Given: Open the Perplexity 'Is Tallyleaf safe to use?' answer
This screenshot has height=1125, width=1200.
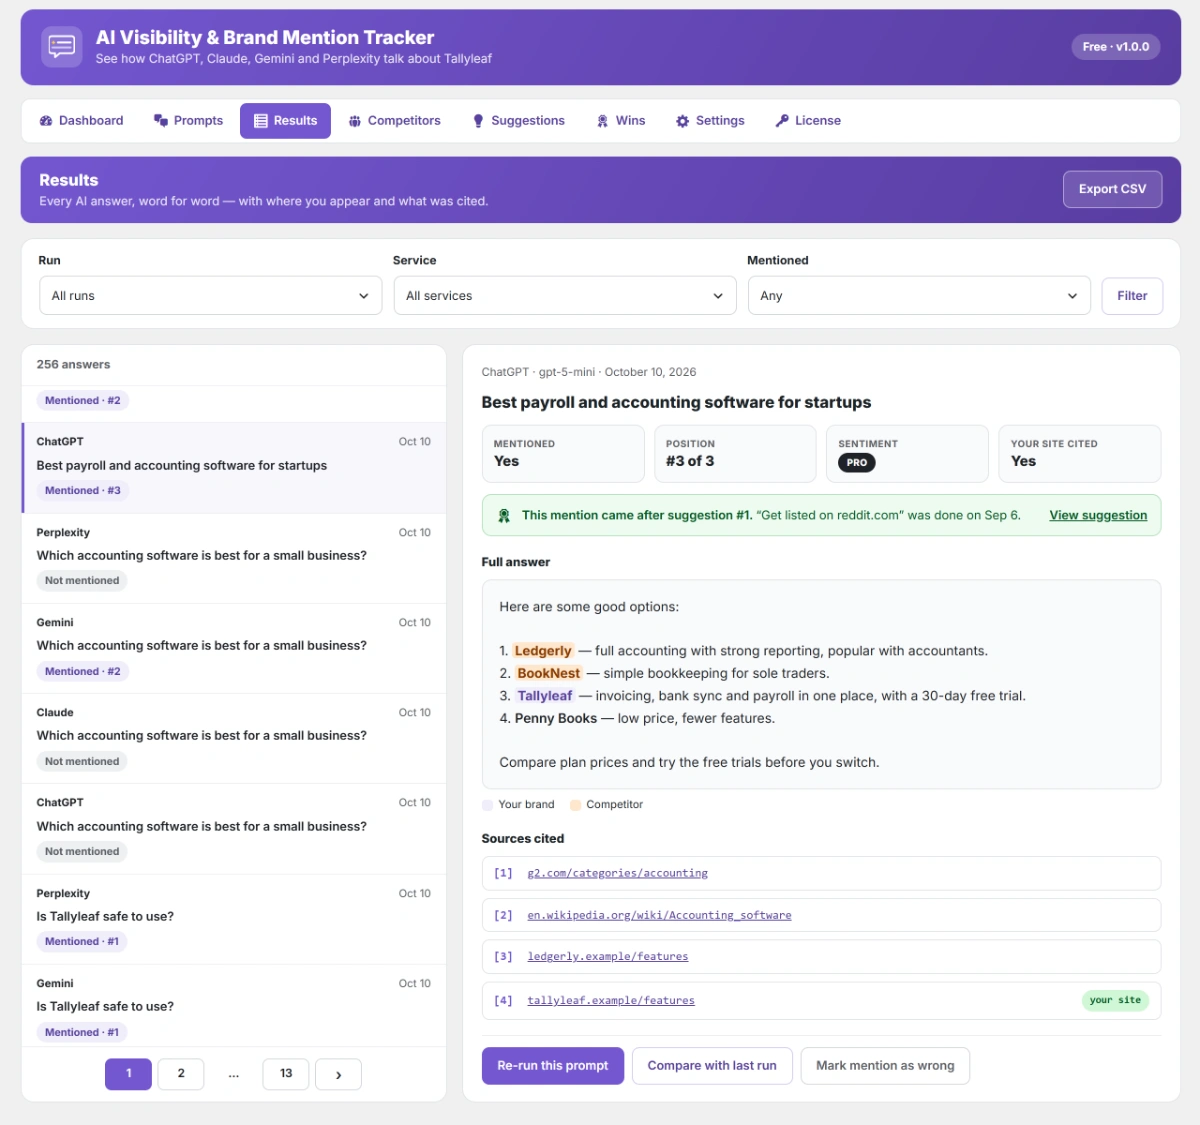Looking at the screenshot, I should coord(234,919).
